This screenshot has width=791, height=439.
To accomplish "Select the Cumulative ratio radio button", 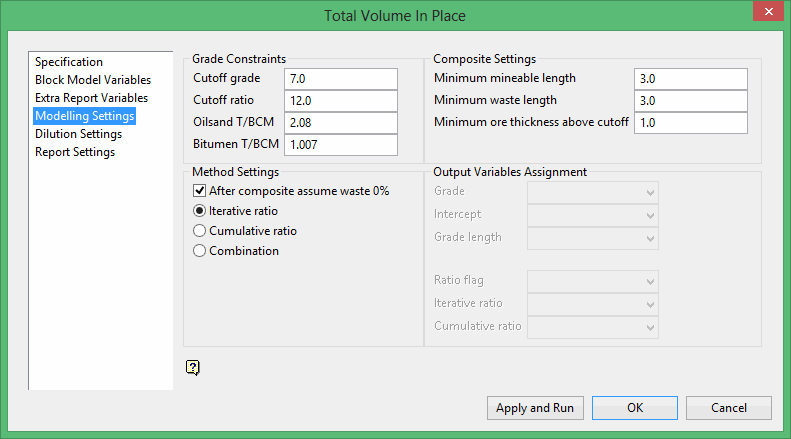I will click(199, 231).
